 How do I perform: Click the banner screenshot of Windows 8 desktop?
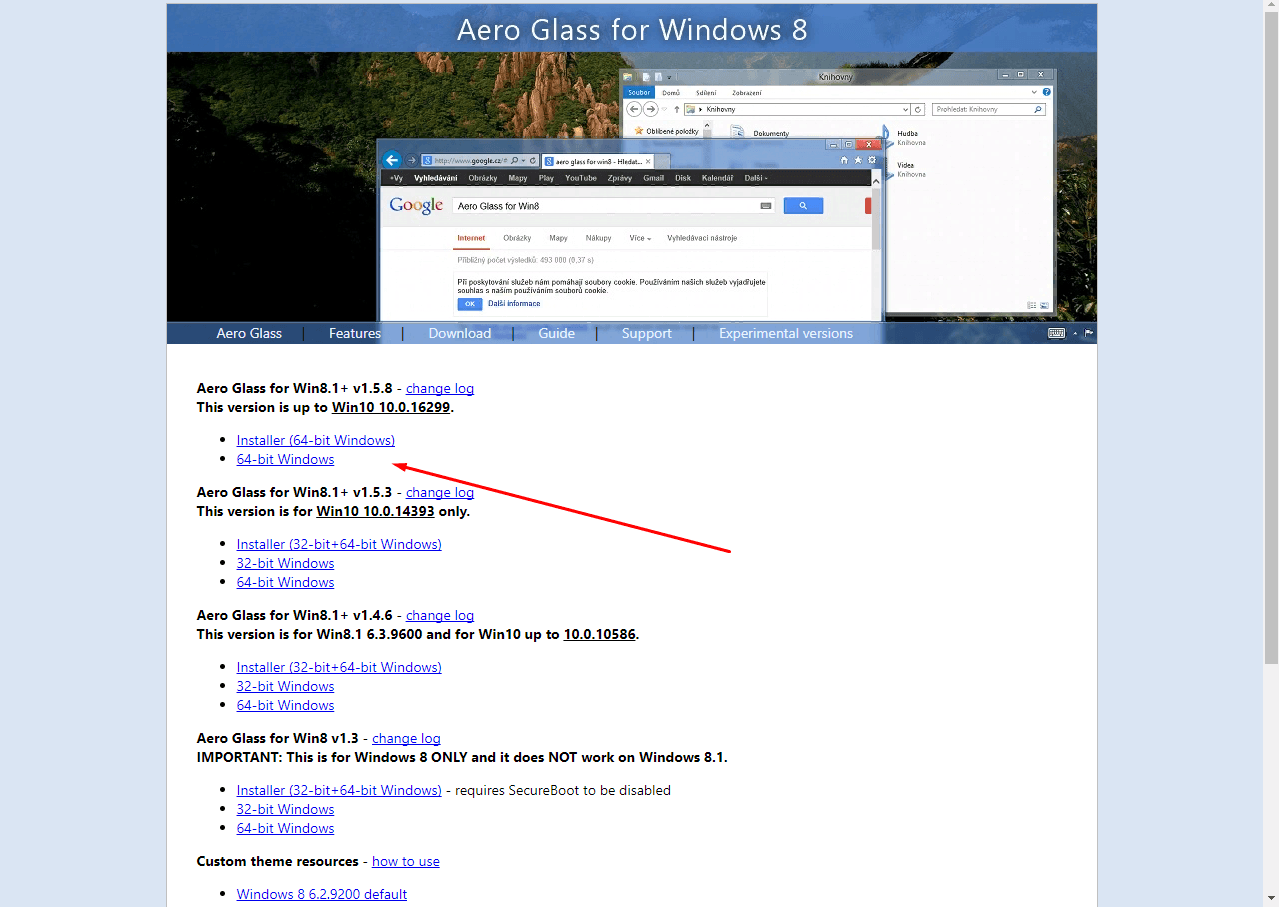632,186
